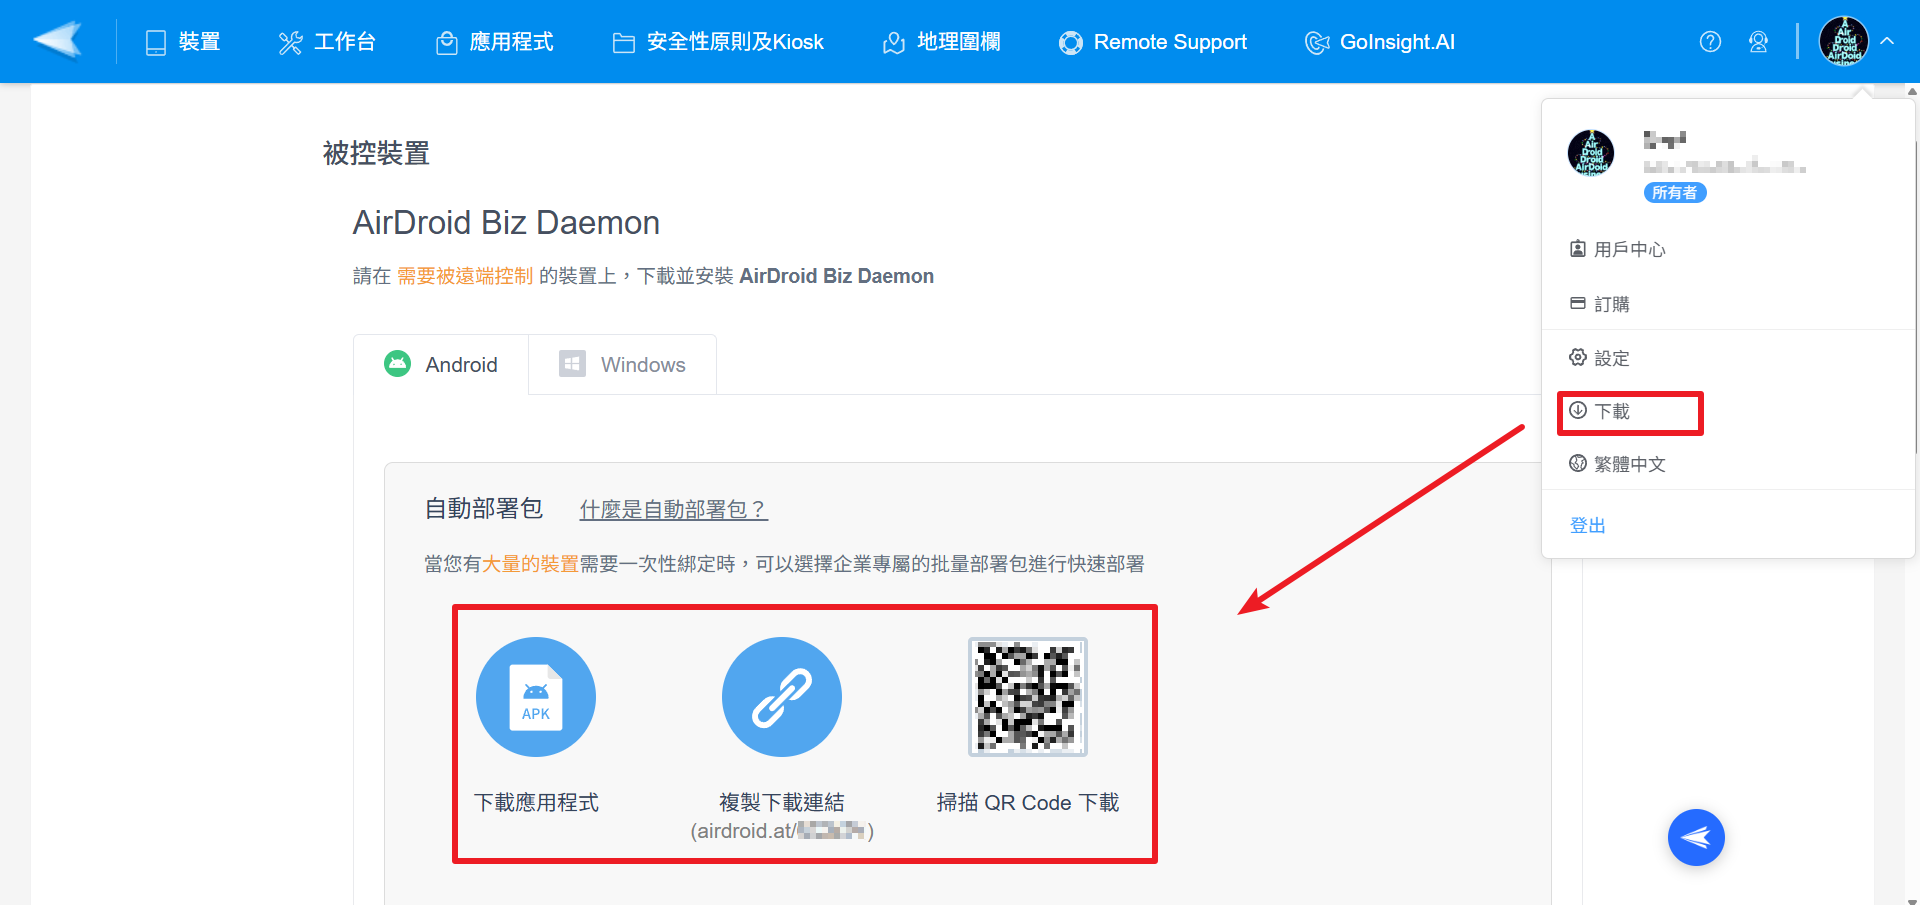Open the 應用程式 applications menu
Viewport: 1920px width, 905px height.
point(495,42)
